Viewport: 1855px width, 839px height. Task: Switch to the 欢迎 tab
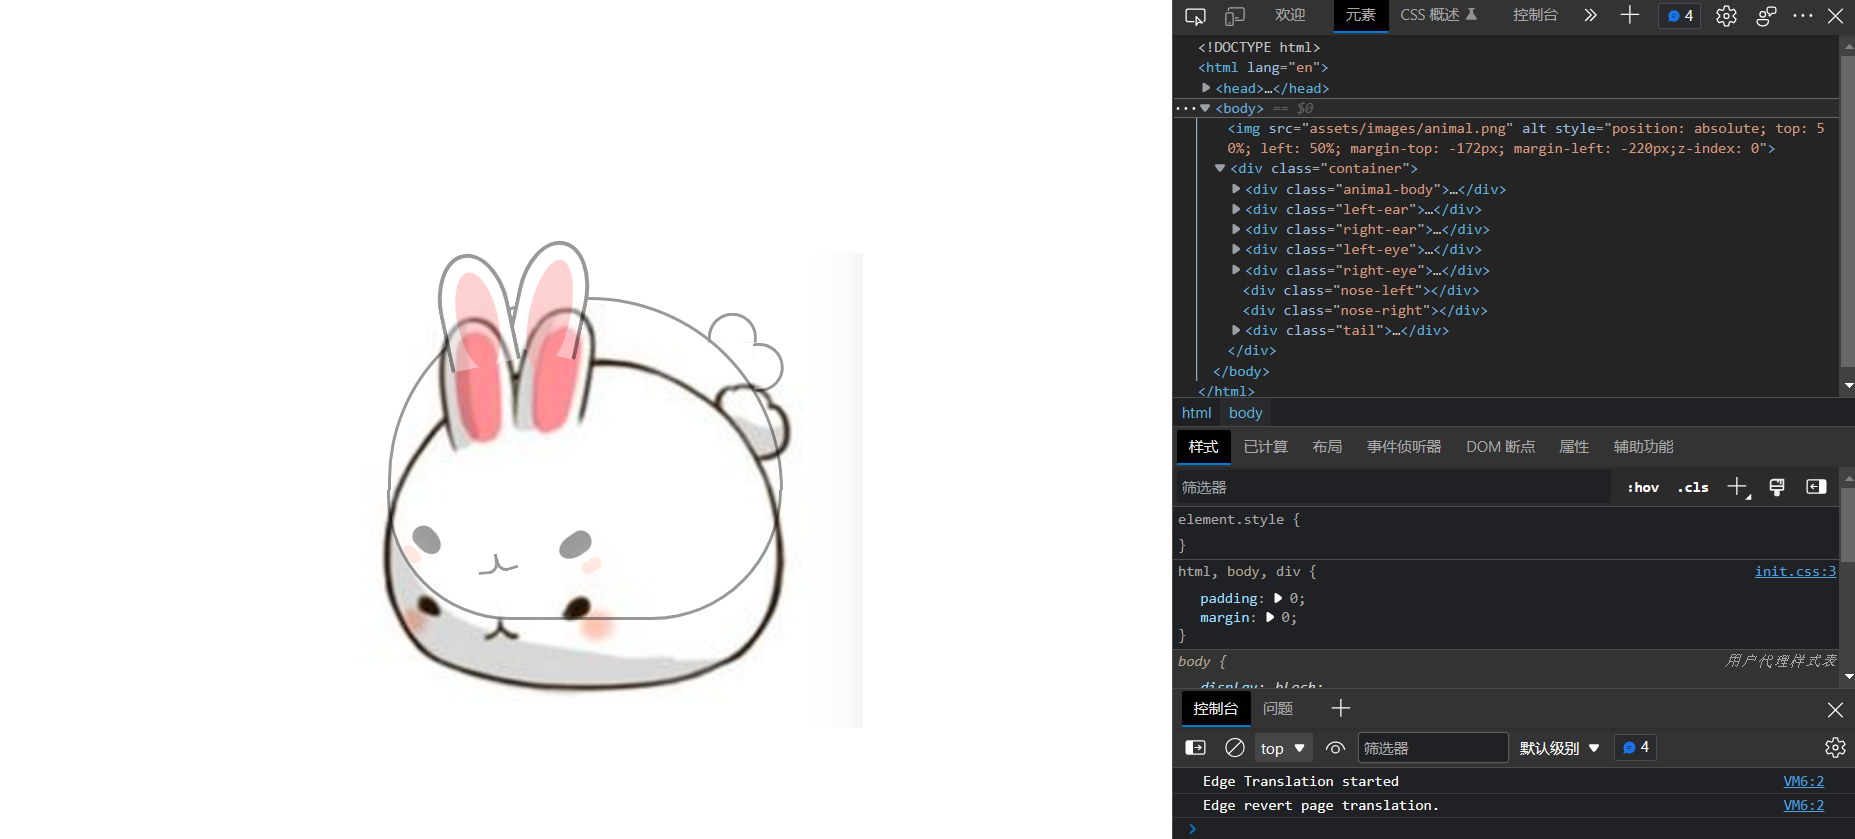click(x=1290, y=15)
